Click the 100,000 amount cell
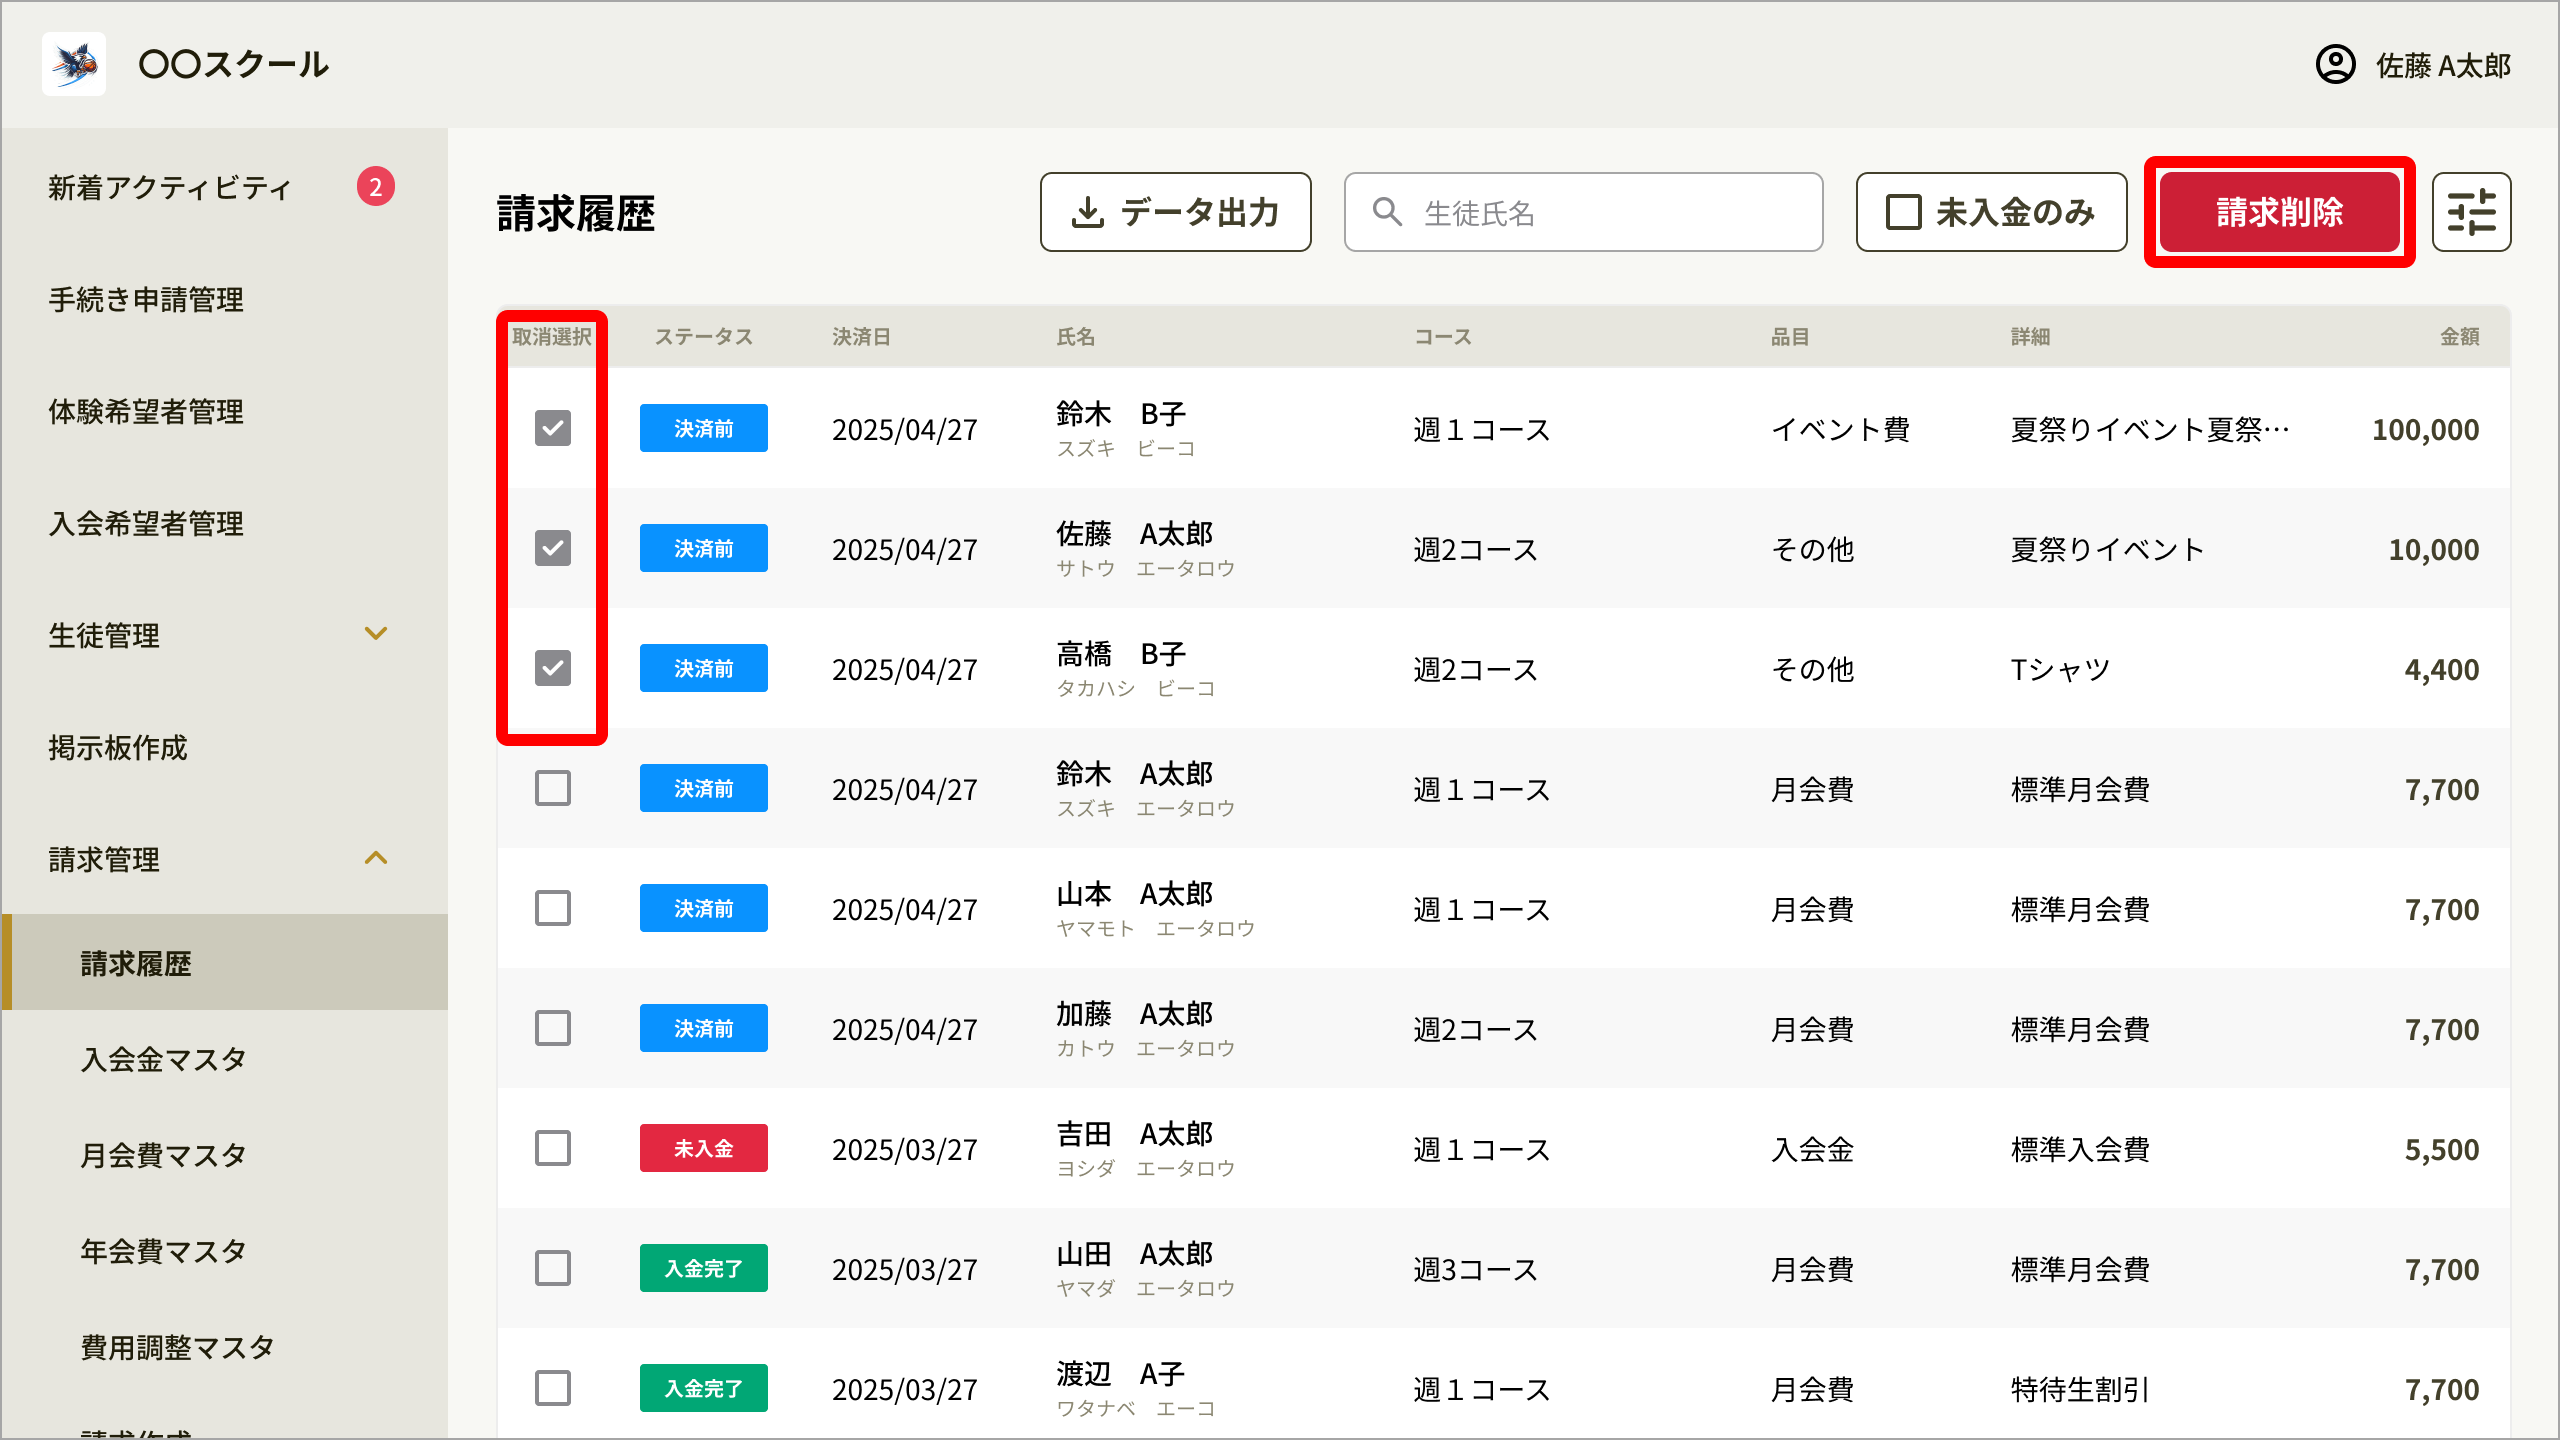Viewport: 2560px width, 1440px height. 2425,430
